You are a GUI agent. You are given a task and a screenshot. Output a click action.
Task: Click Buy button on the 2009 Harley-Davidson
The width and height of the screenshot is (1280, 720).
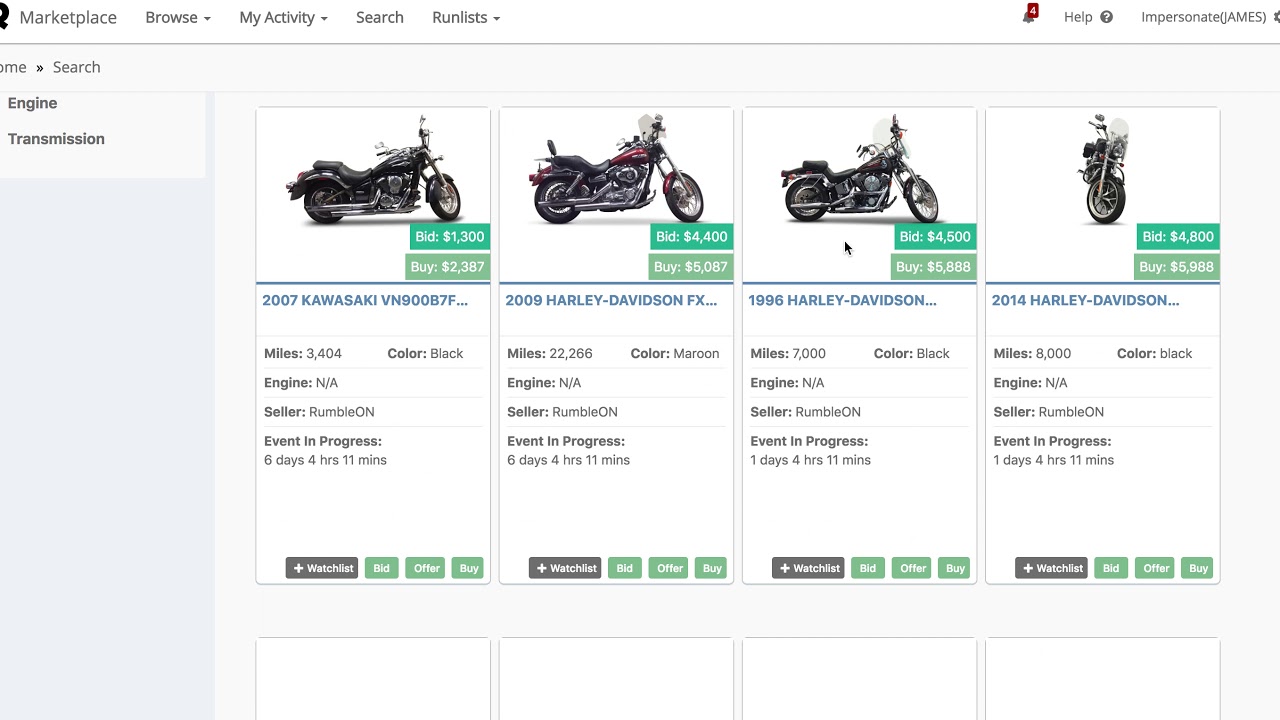pyautogui.click(x=712, y=568)
